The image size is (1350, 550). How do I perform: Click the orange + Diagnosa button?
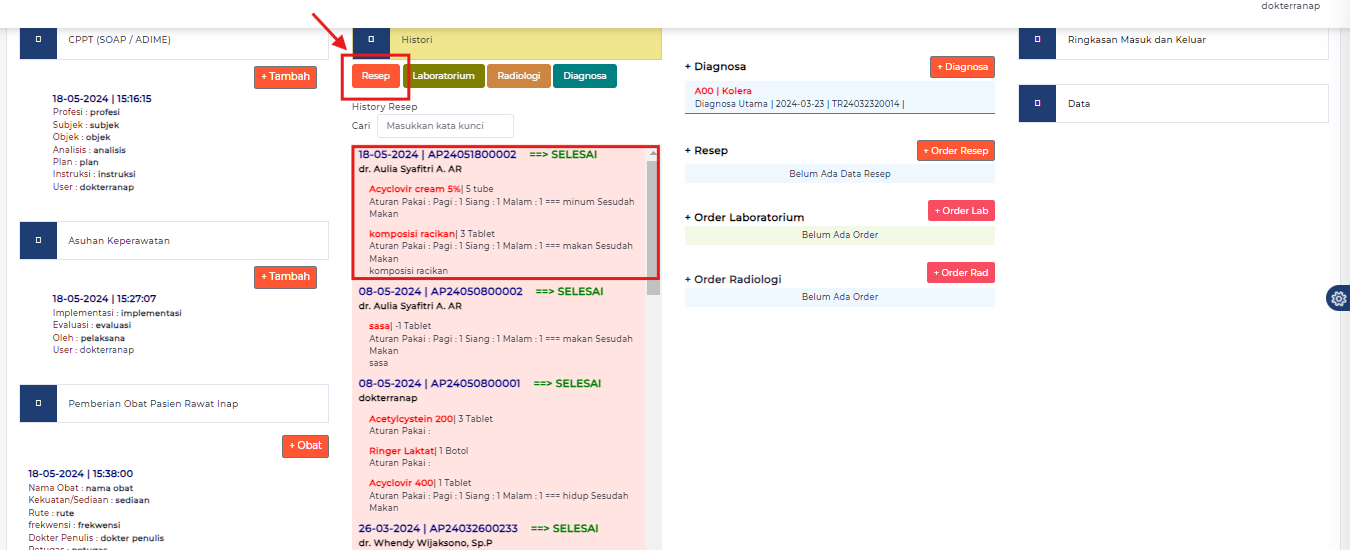(962, 67)
